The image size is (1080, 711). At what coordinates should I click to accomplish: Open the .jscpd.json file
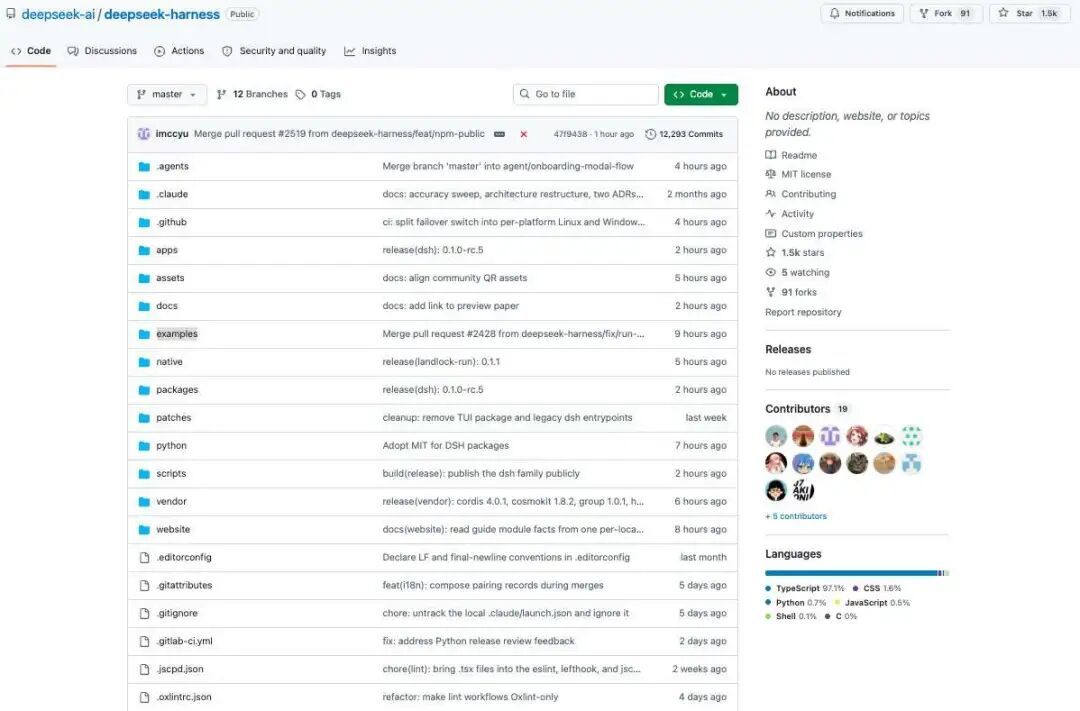pyautogui.click(x=180, y=669)
